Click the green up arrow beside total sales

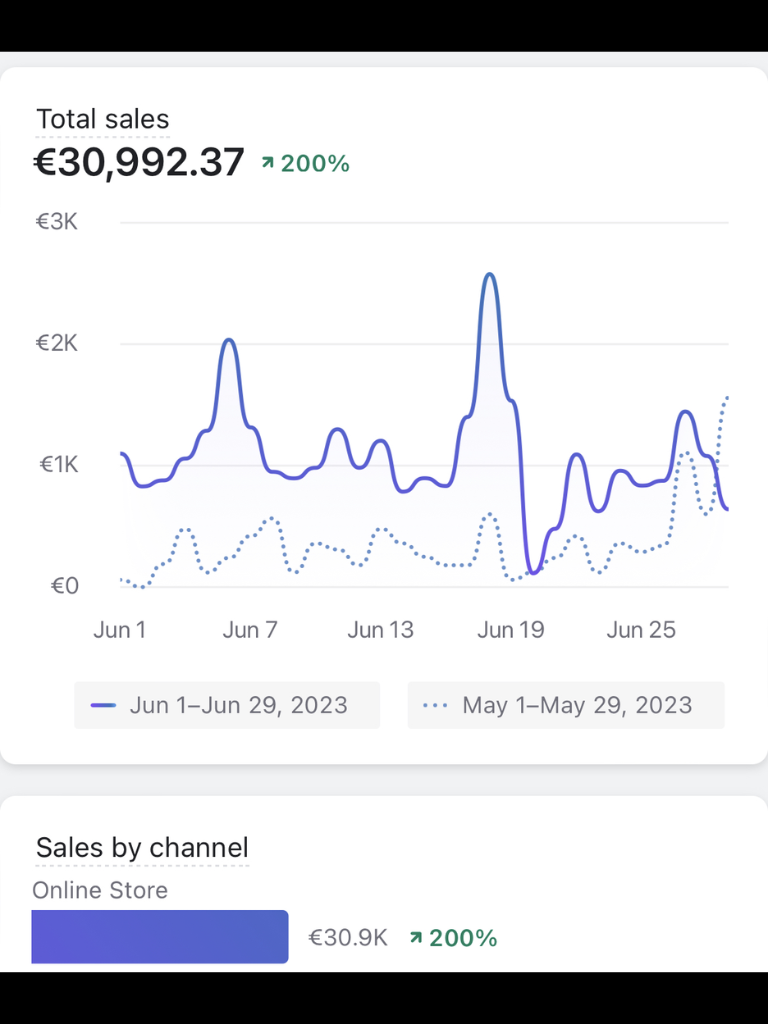tap(268, 162)
